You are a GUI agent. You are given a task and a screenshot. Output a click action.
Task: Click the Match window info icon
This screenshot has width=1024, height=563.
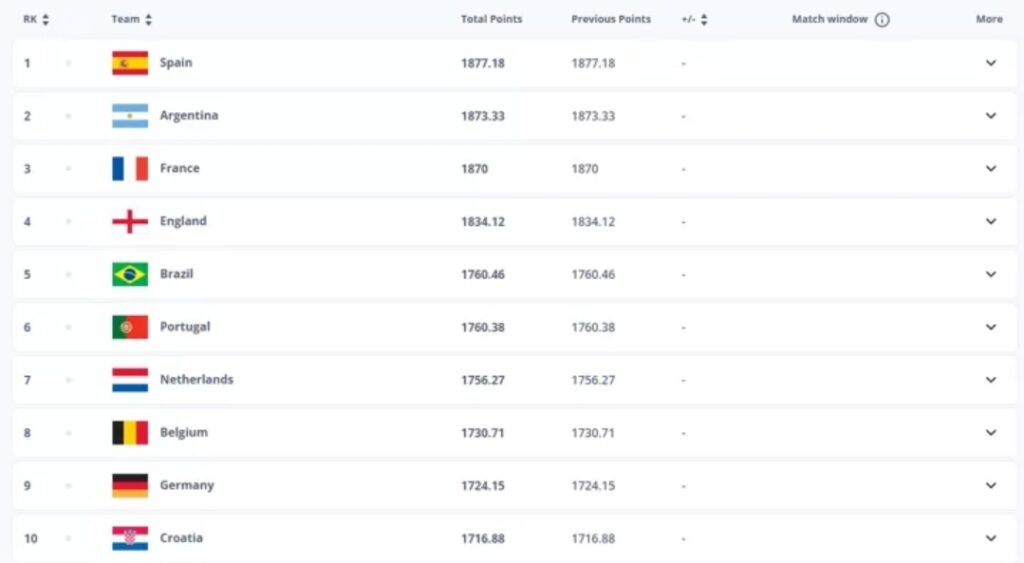[882, 20]
